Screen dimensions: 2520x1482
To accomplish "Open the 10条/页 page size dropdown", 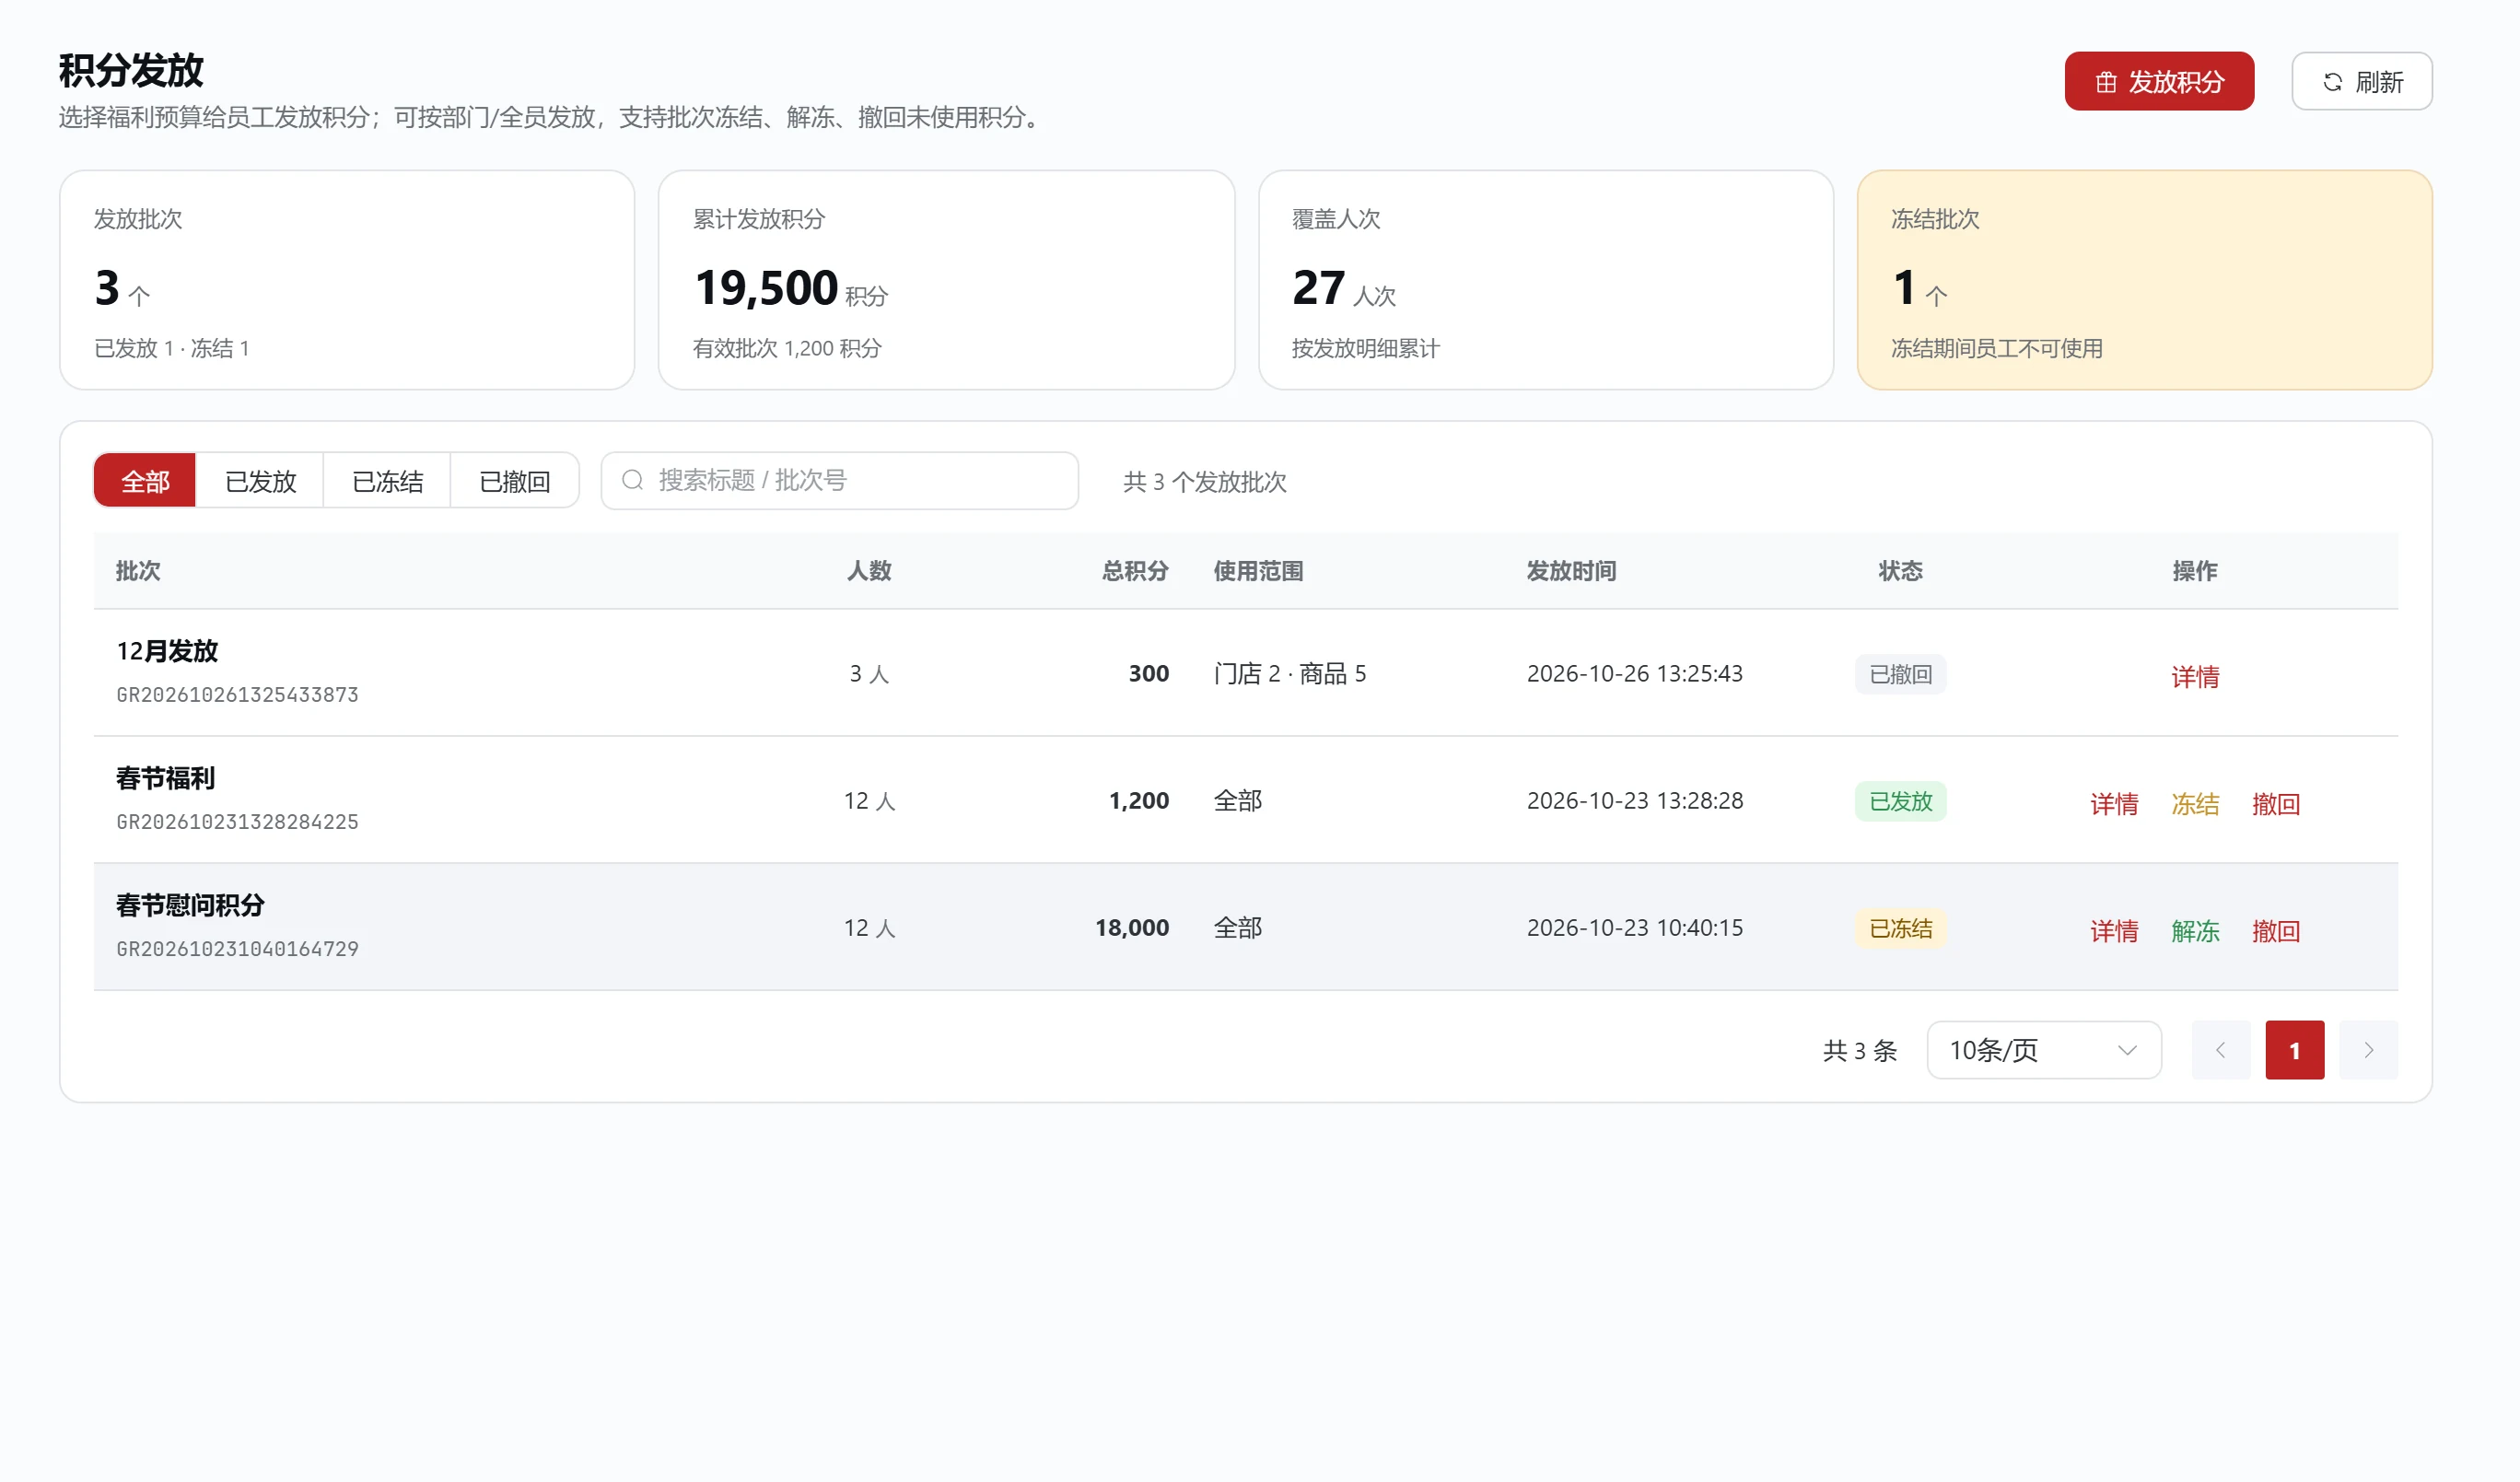I will 2043,1050.
